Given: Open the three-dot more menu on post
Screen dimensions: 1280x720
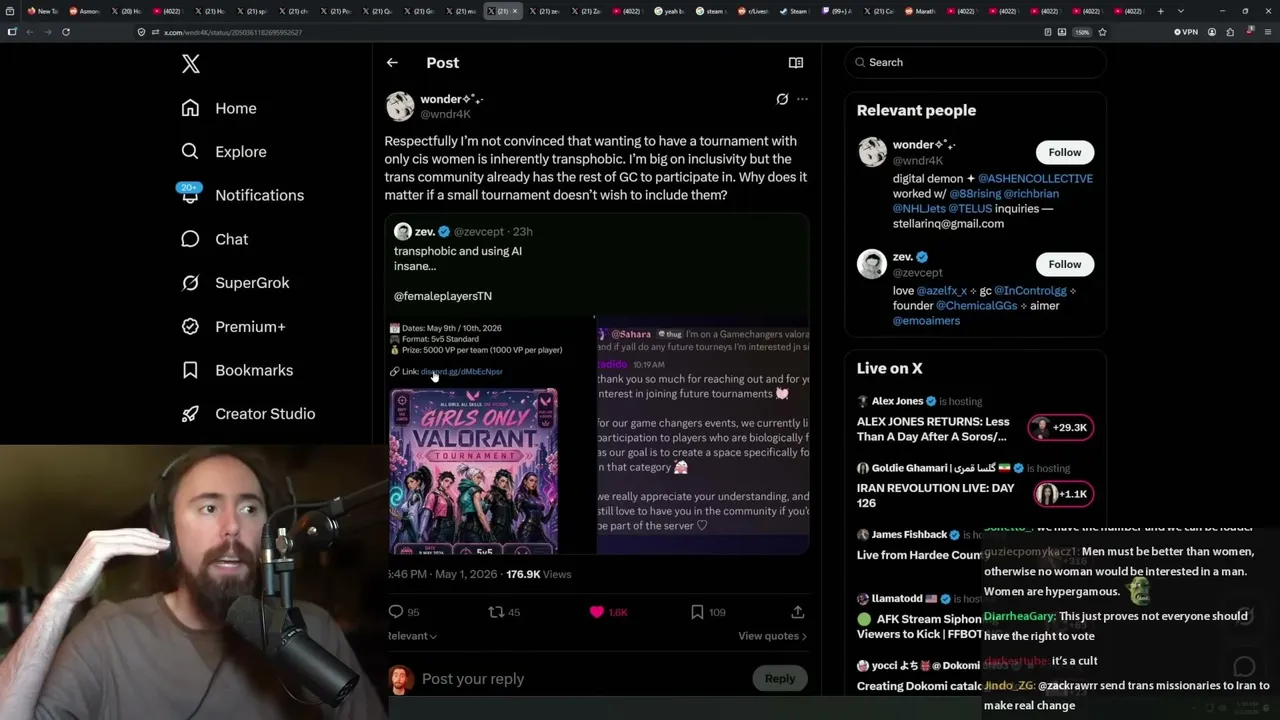Looking at the screenshot, I should [x=802, y=99].
